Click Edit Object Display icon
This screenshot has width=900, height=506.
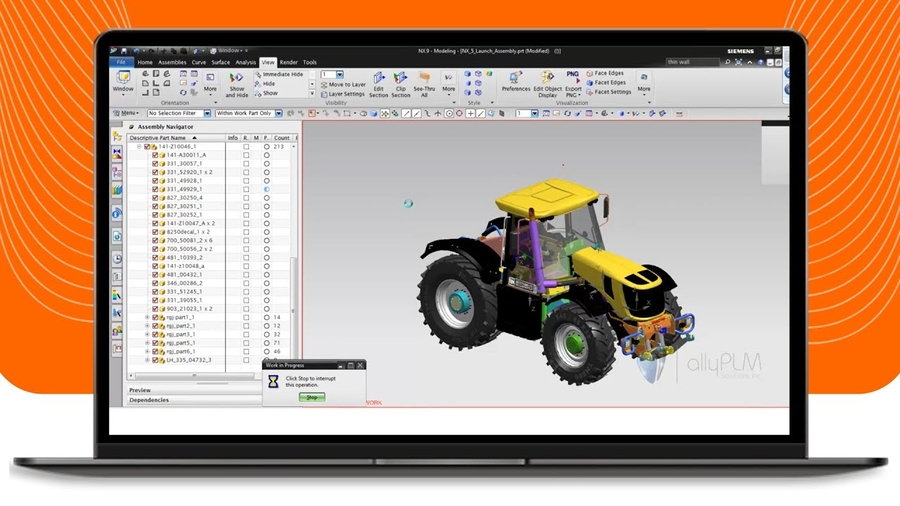point(548,77)
